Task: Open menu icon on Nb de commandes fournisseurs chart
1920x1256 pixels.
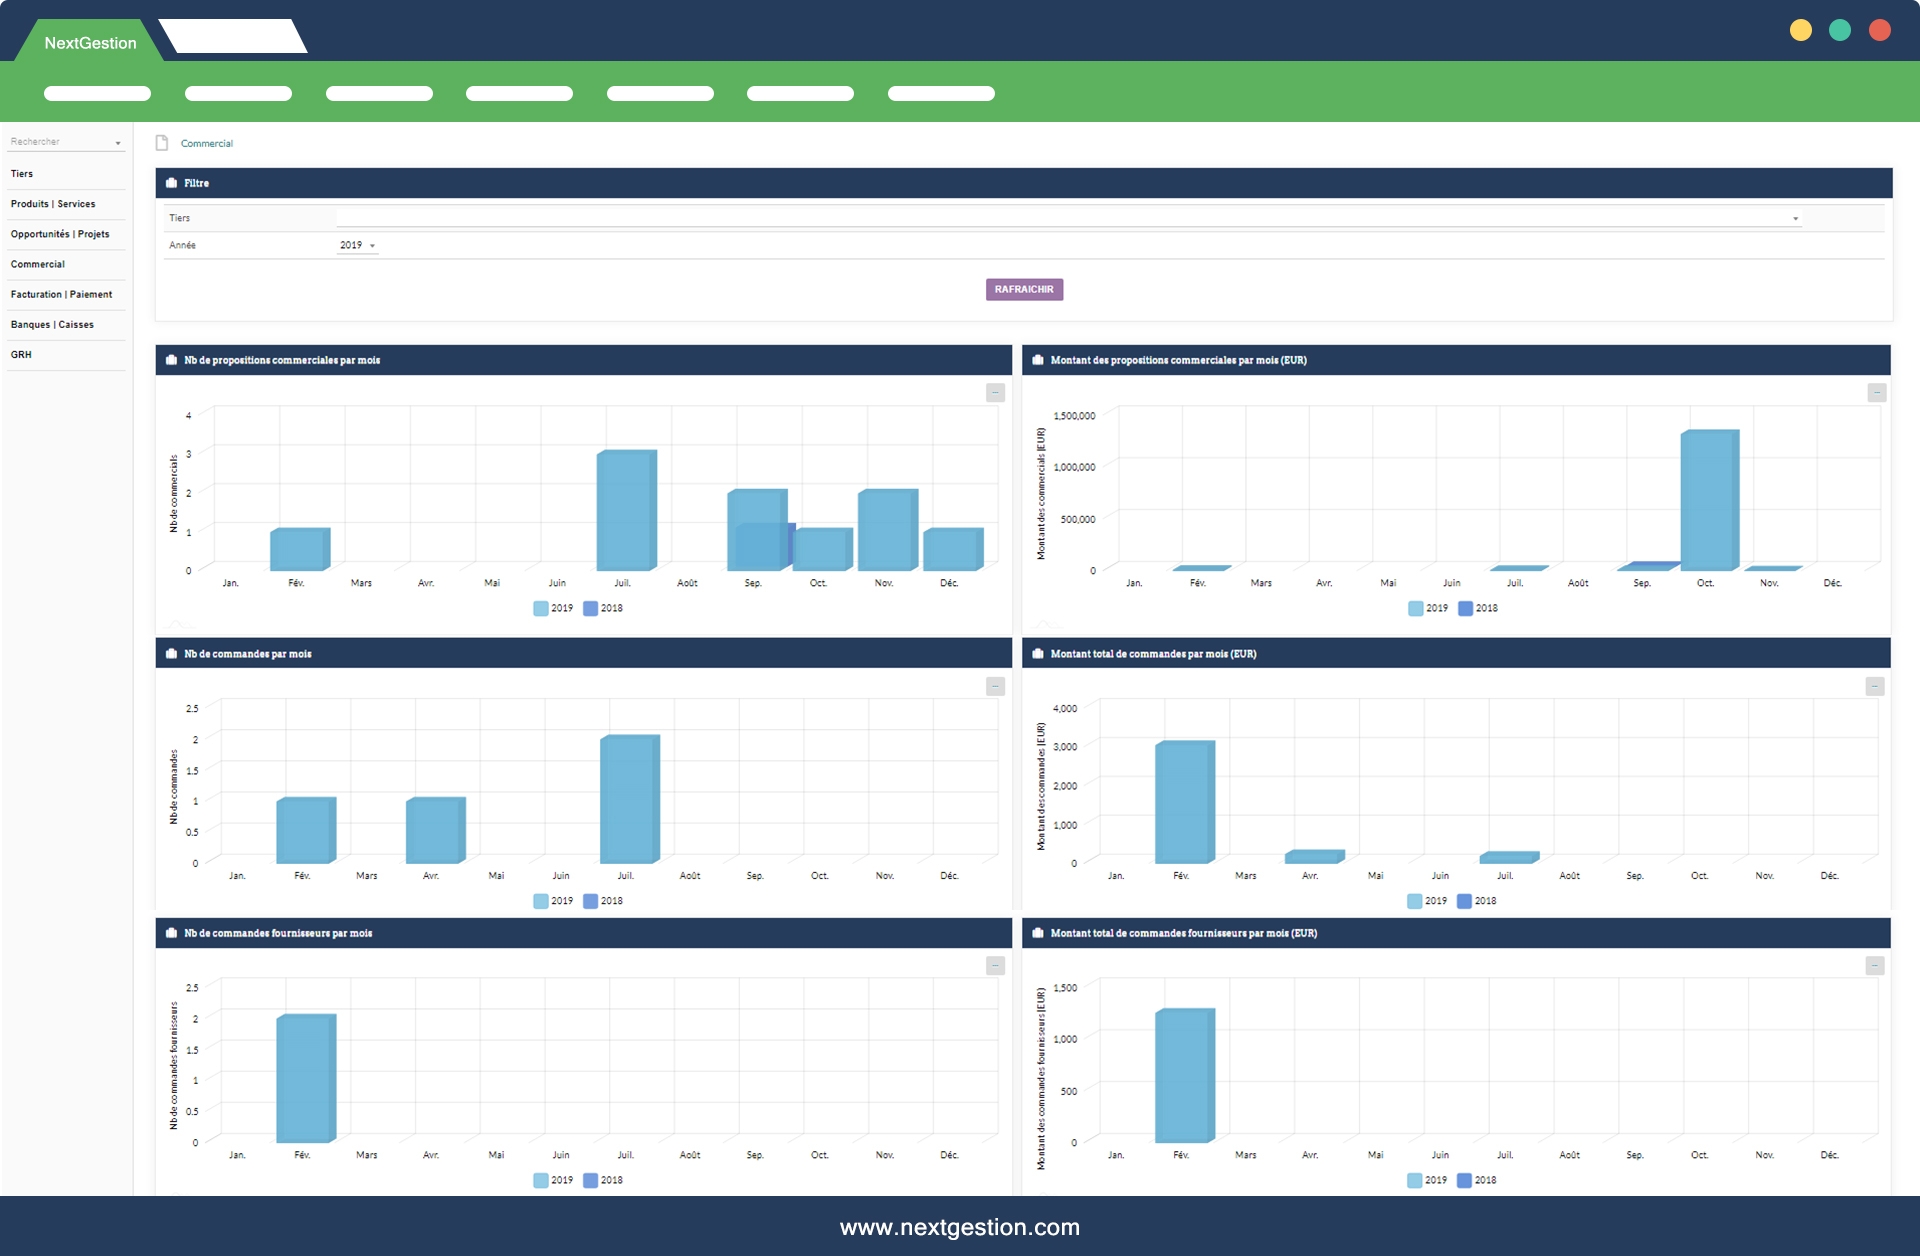Action: pos(995,965)
